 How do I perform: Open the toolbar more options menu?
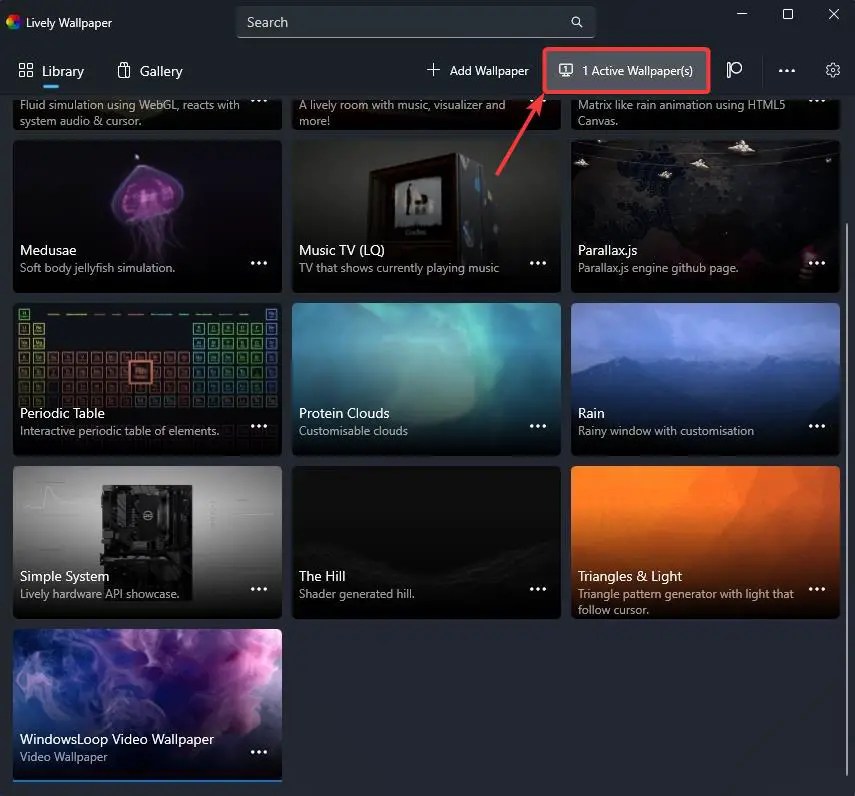(786, 71)
